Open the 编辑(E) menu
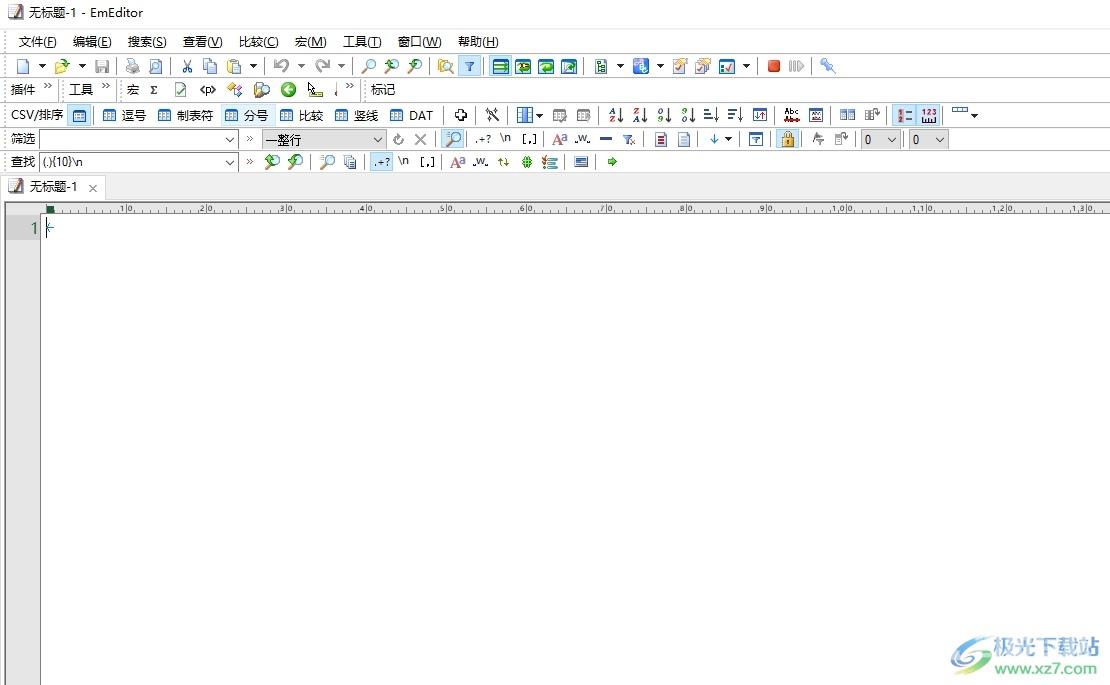Screen dimensions: 1110x685 92,42
